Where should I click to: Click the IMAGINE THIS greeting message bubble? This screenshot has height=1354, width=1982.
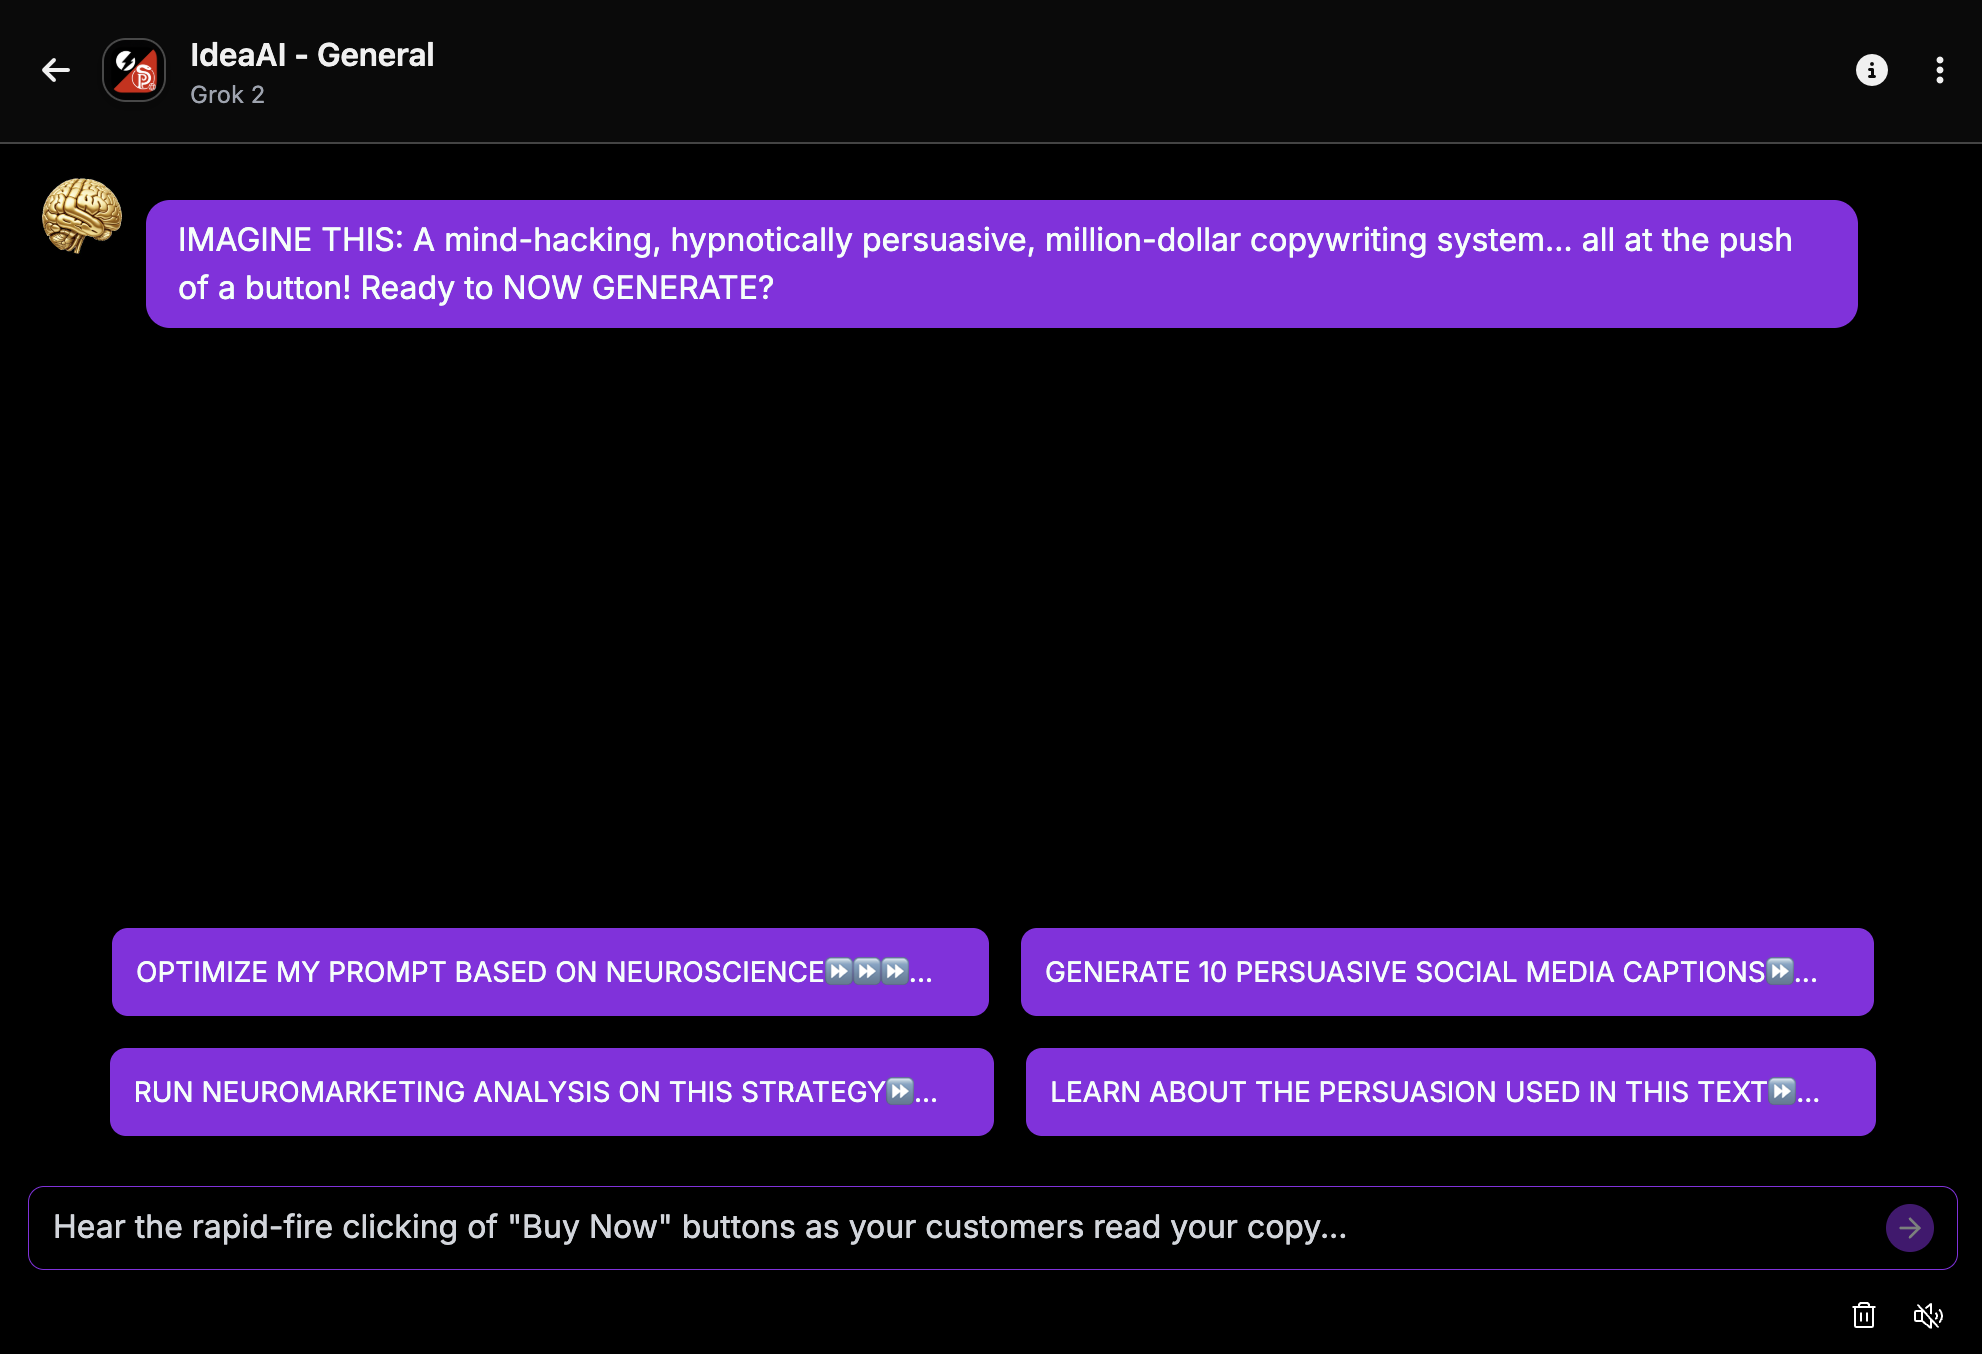pos(1001,264)
